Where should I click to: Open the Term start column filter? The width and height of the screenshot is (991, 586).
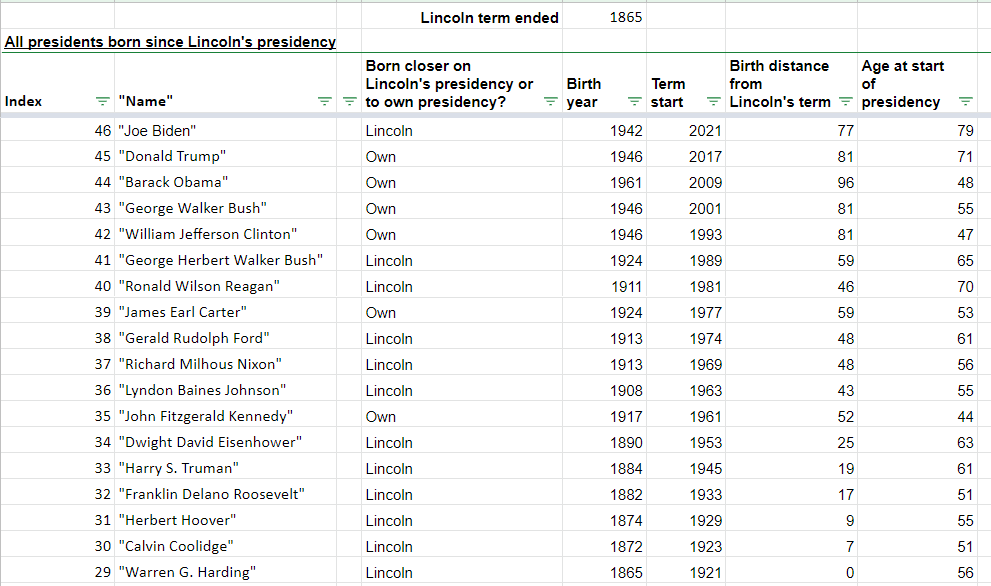714,101
